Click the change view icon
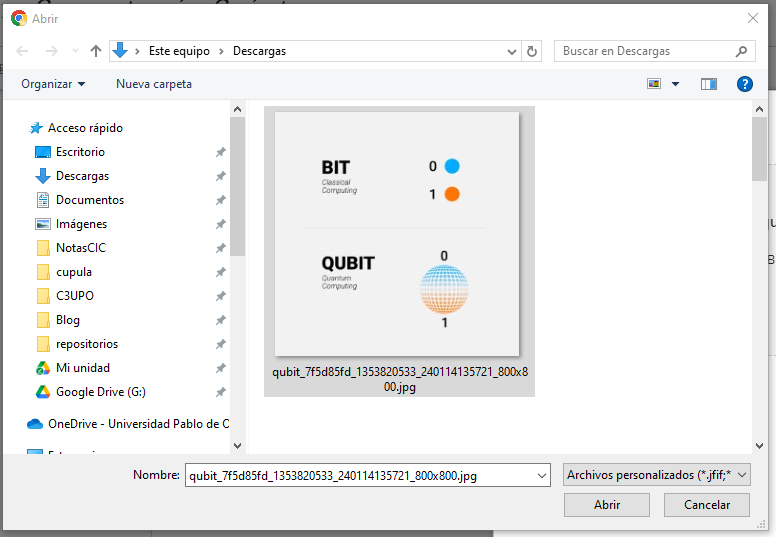The image size is (776, 537). pyautogui.click(x=655, y=84)
